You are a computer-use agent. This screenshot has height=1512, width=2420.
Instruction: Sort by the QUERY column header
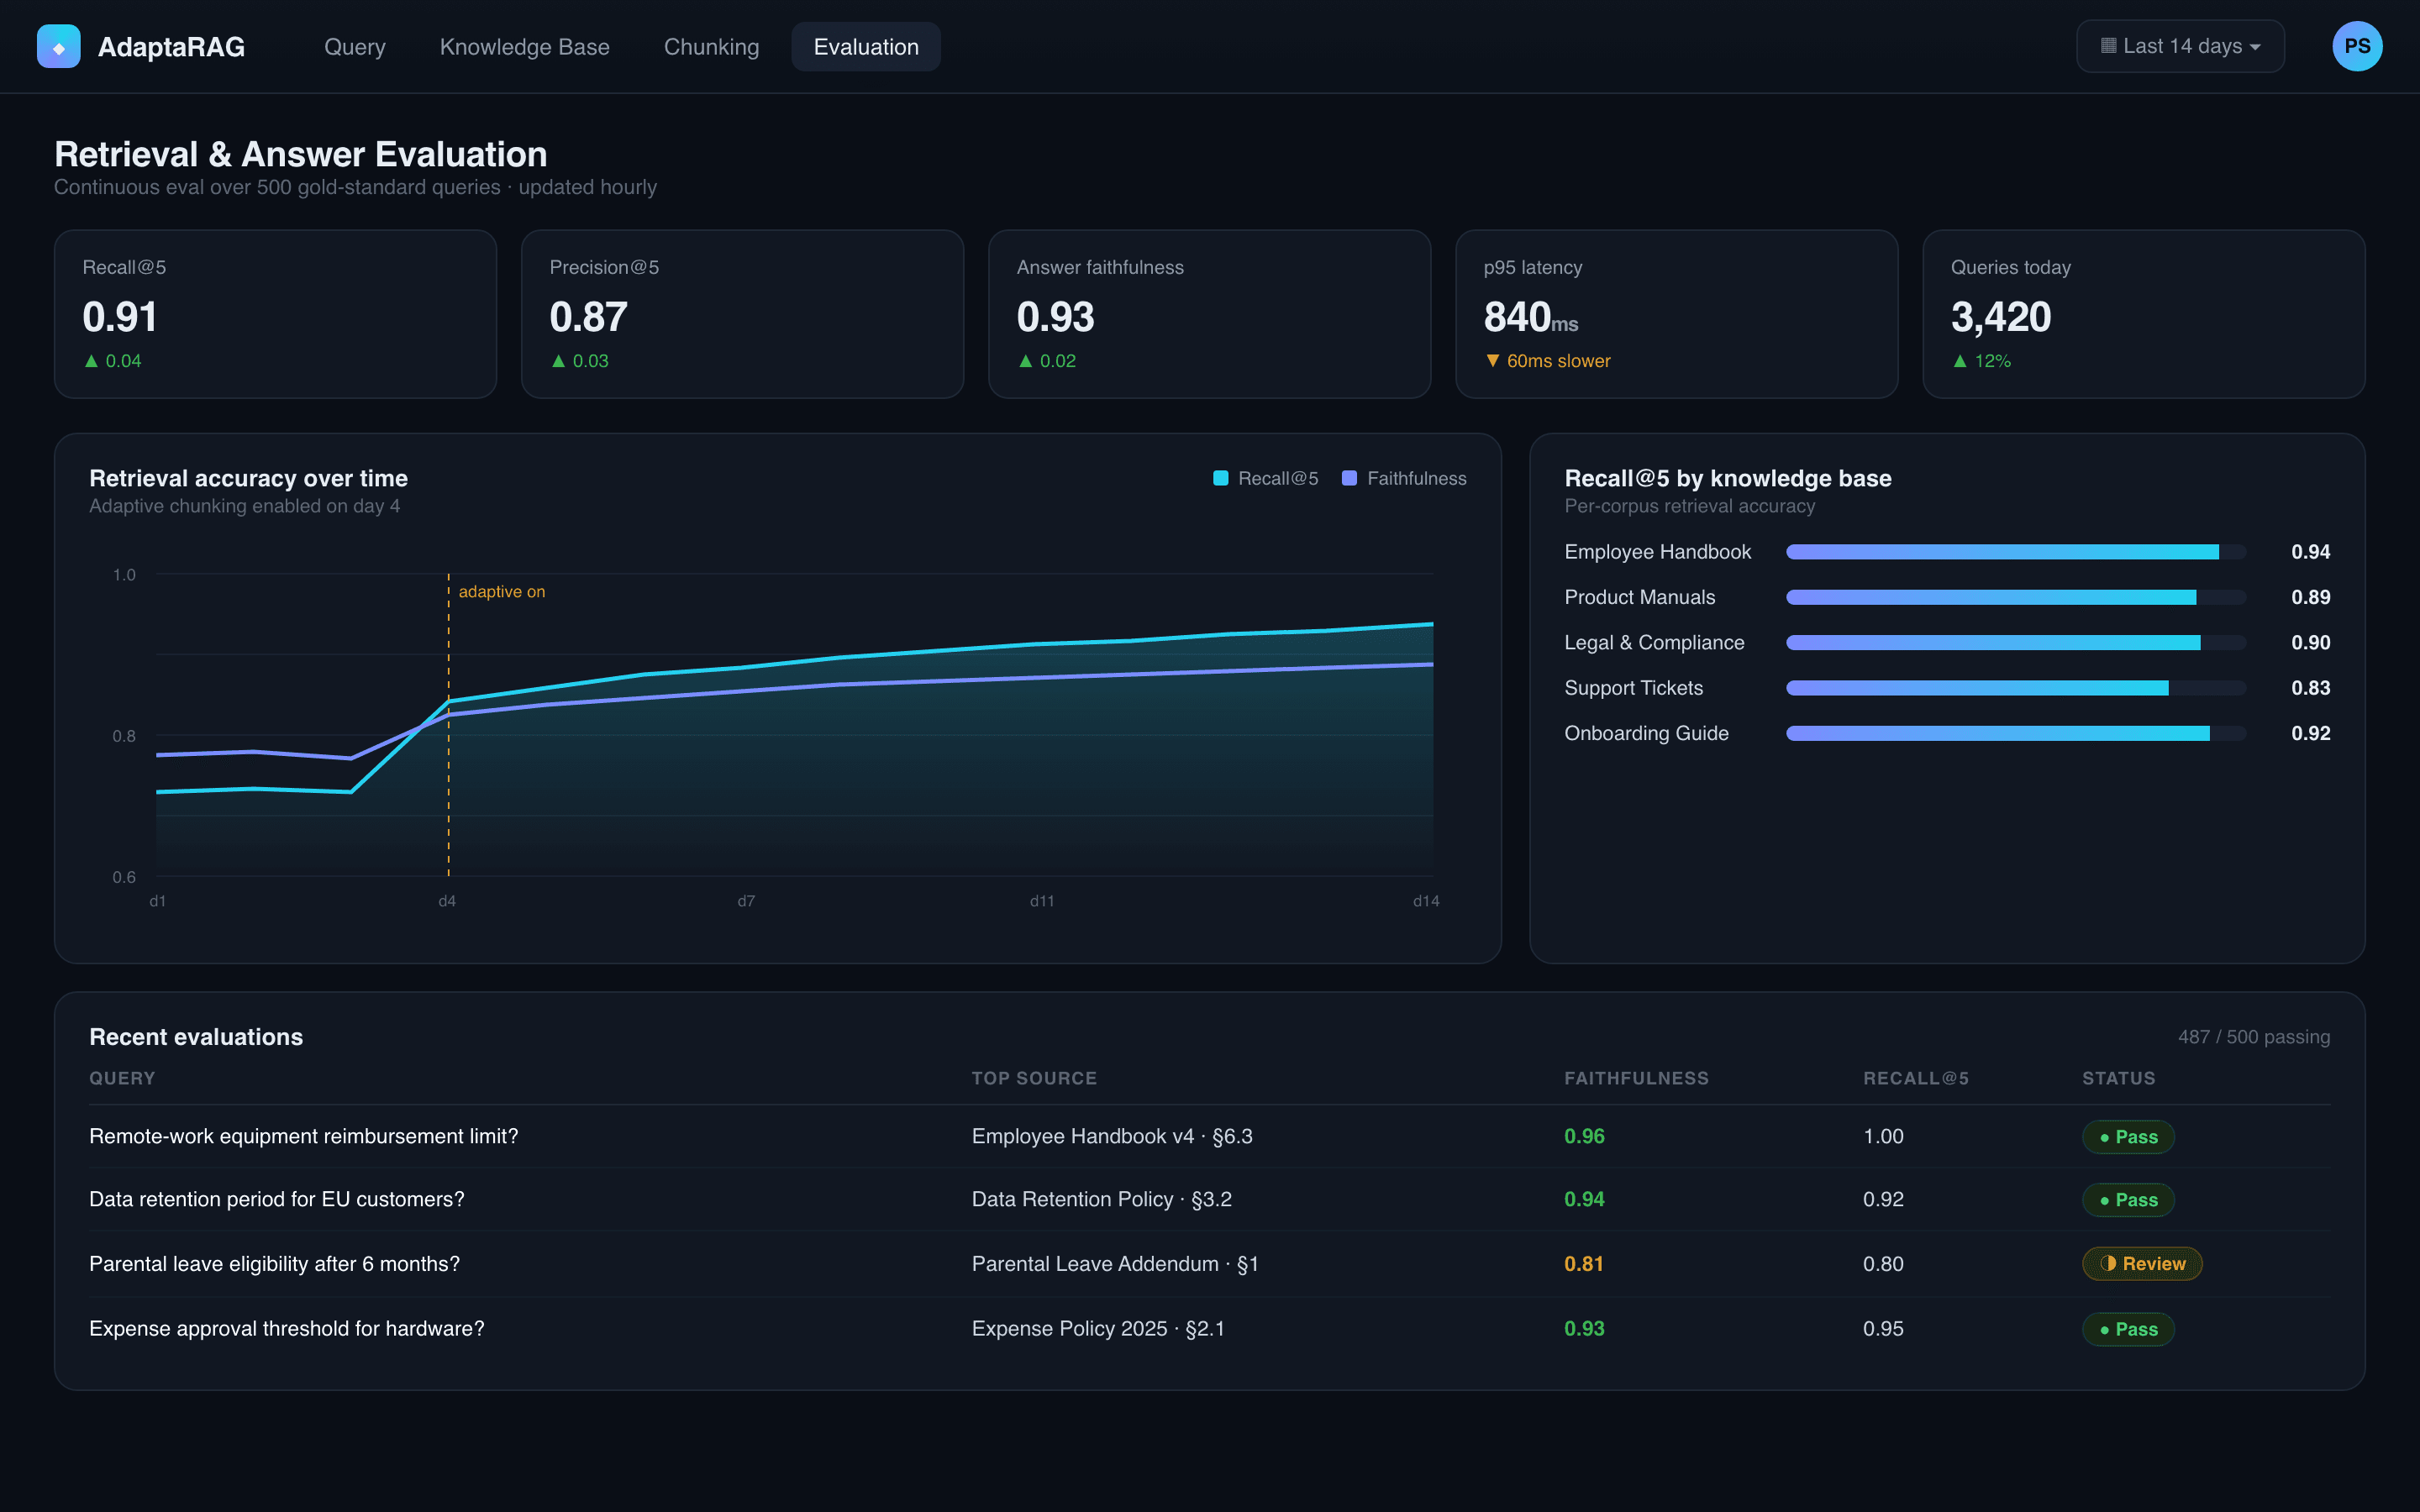[x=122, y=1078]
